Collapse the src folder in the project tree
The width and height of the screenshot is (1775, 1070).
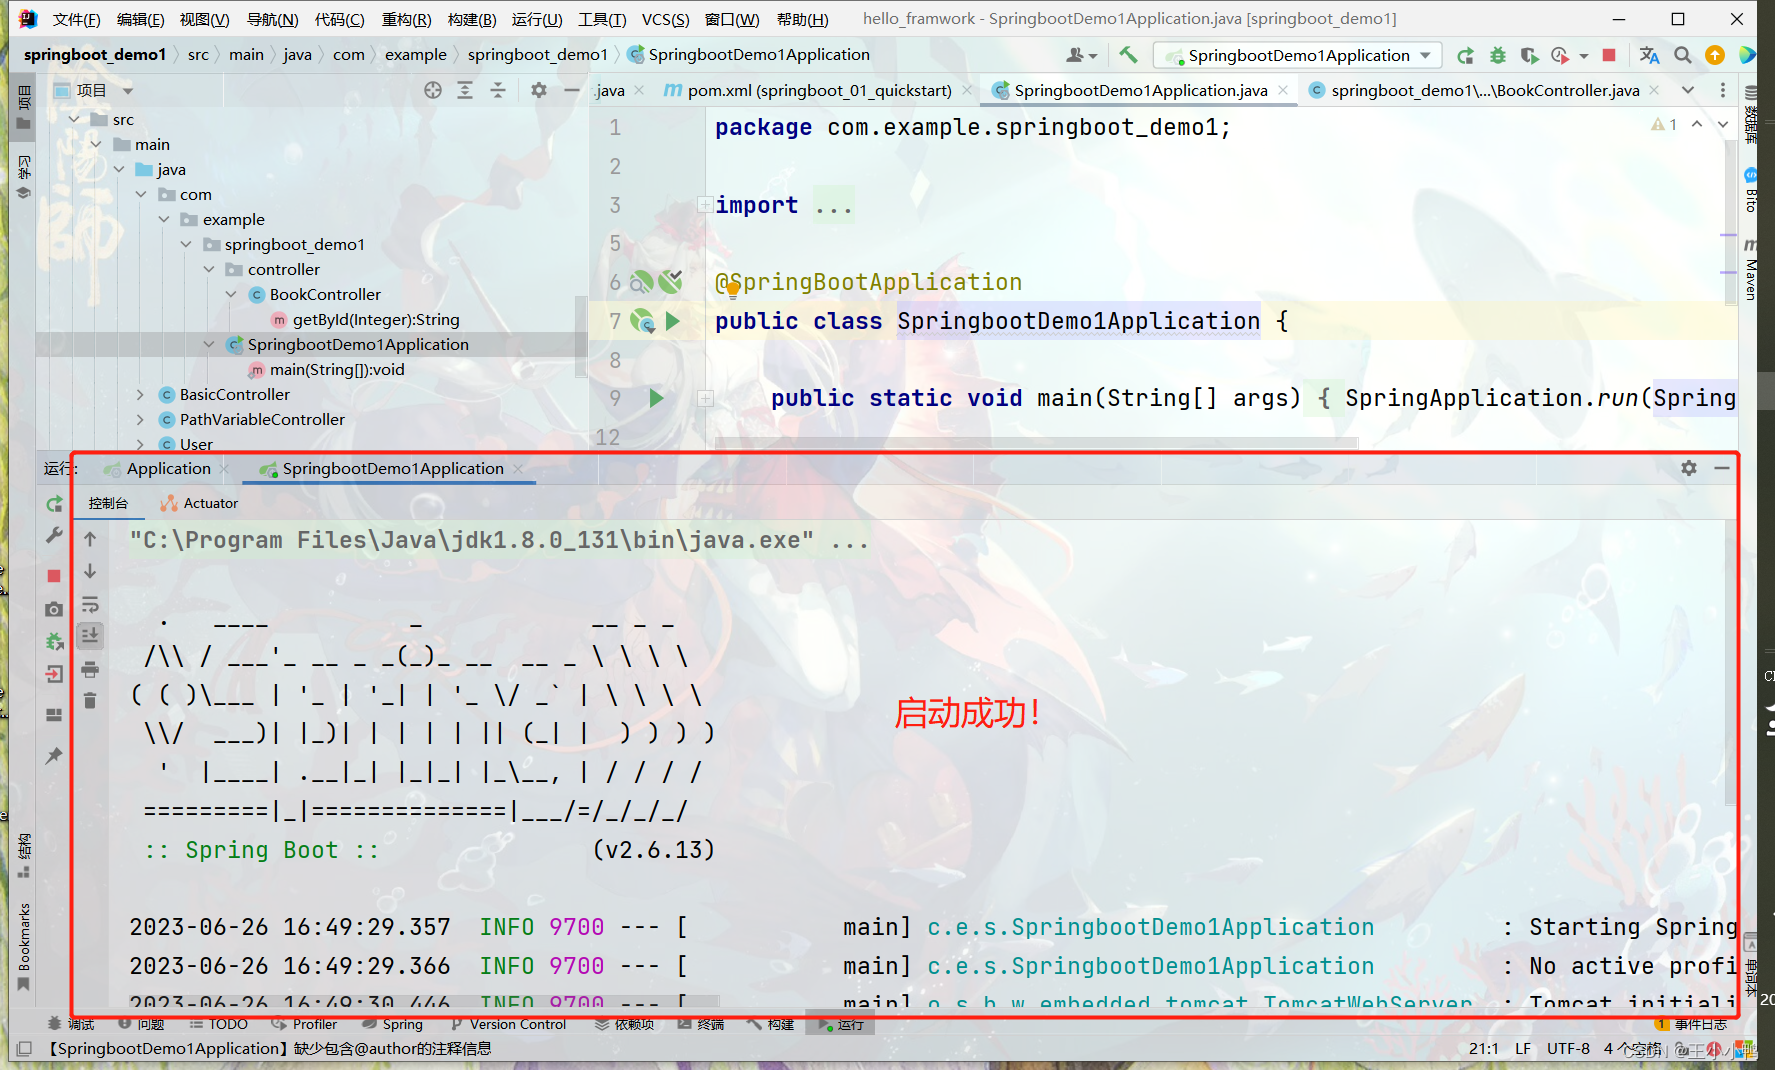click(74, 119)
